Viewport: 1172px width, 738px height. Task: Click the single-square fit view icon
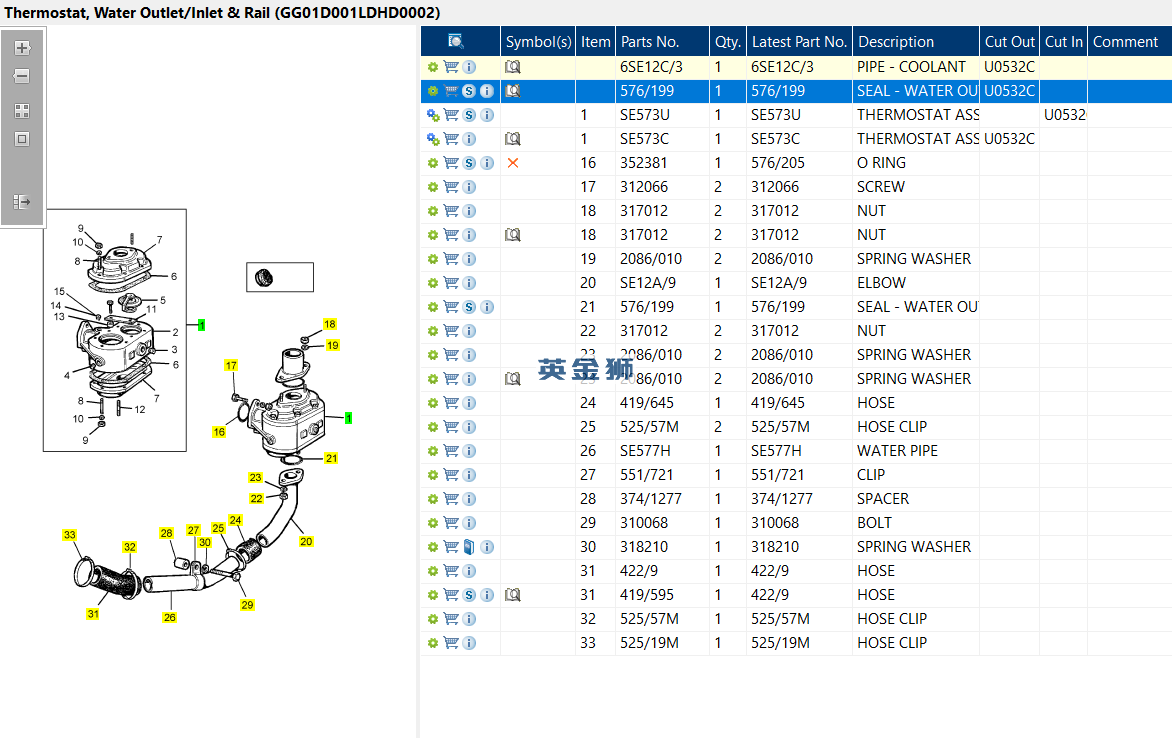tap(22, 139)
